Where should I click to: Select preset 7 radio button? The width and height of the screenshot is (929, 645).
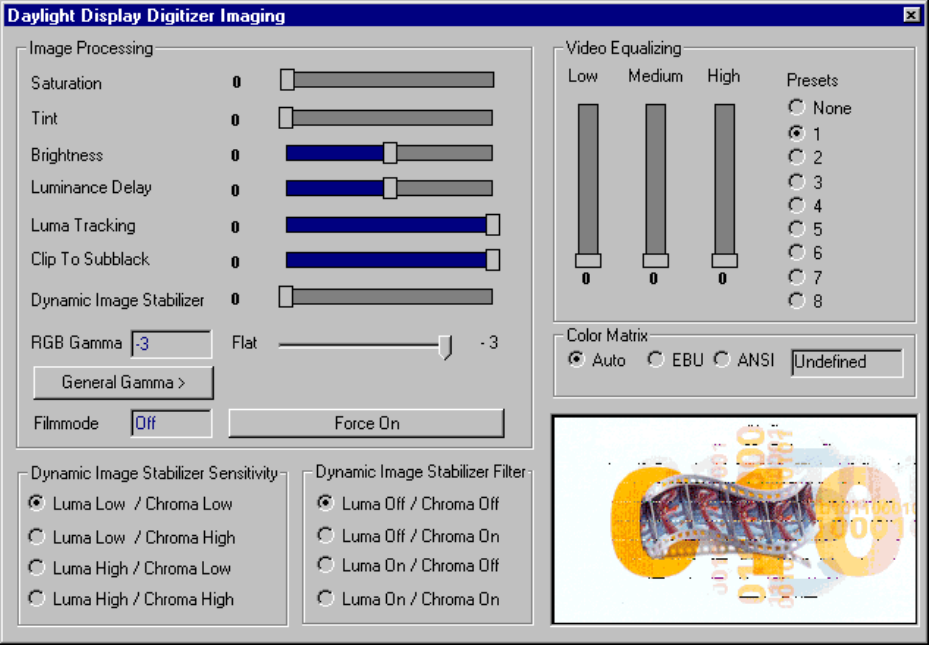pos(796,277)
